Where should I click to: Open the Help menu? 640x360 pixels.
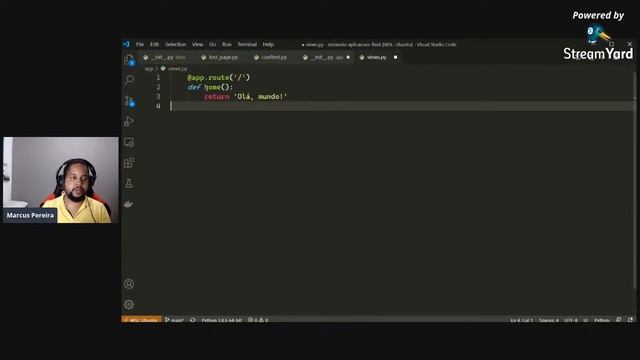(268, 44)
